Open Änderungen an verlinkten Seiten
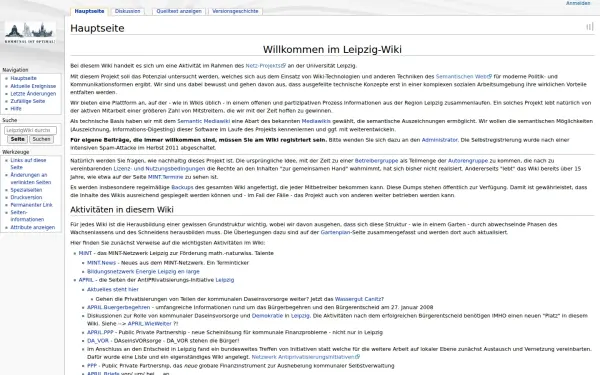Viewport: 600px width, 375px height. (31, 179)
